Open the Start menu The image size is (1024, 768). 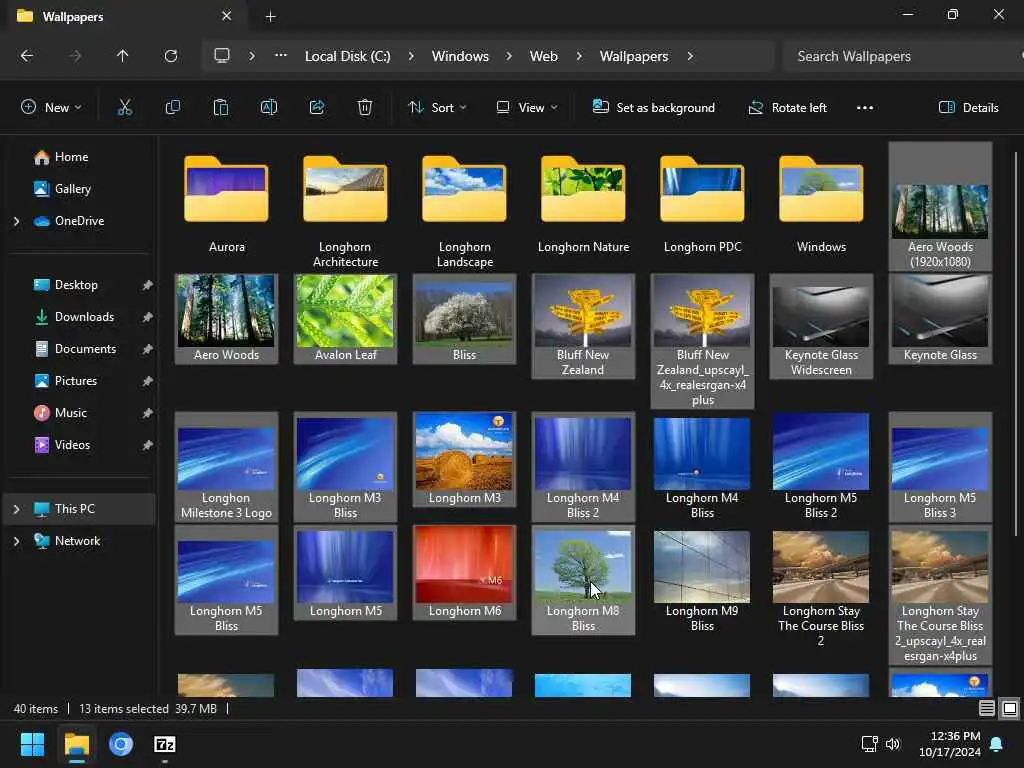[x=32, y=744]
